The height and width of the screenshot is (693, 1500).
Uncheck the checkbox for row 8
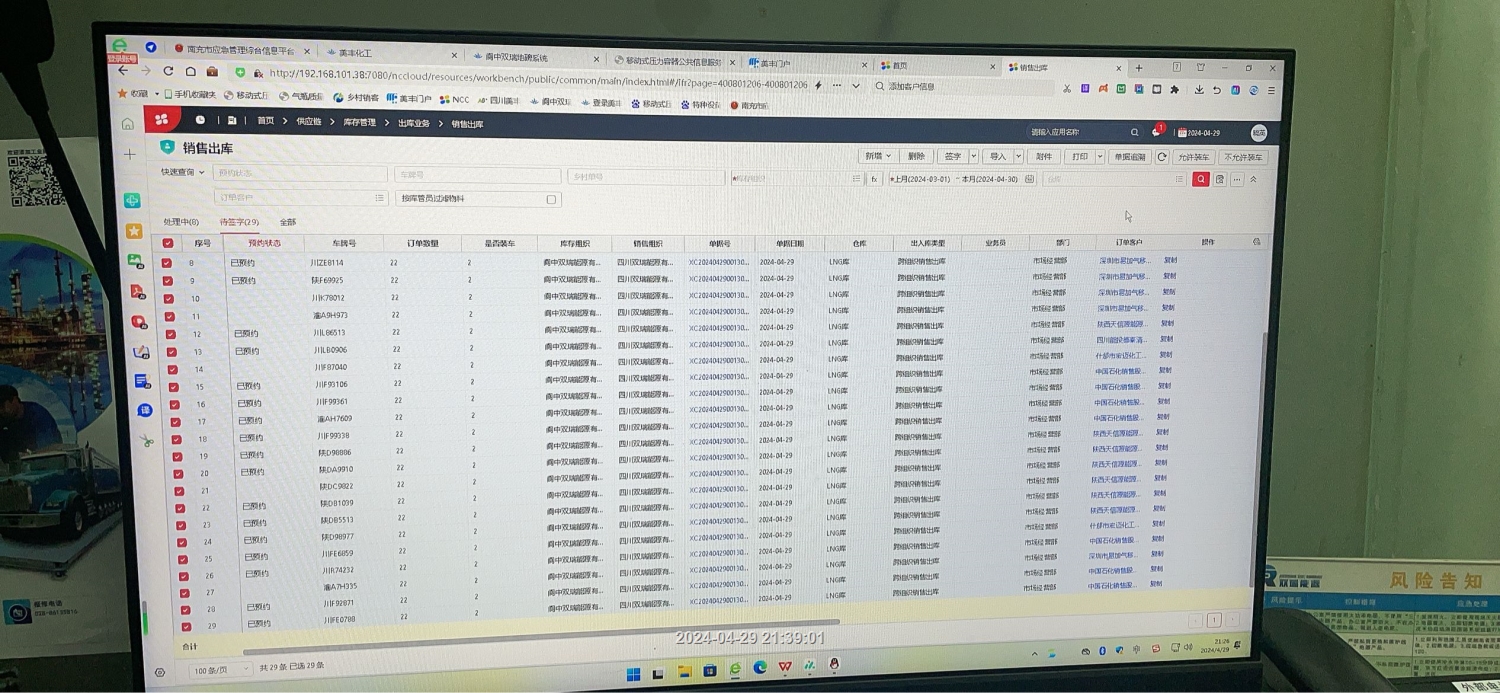point(167,263)
